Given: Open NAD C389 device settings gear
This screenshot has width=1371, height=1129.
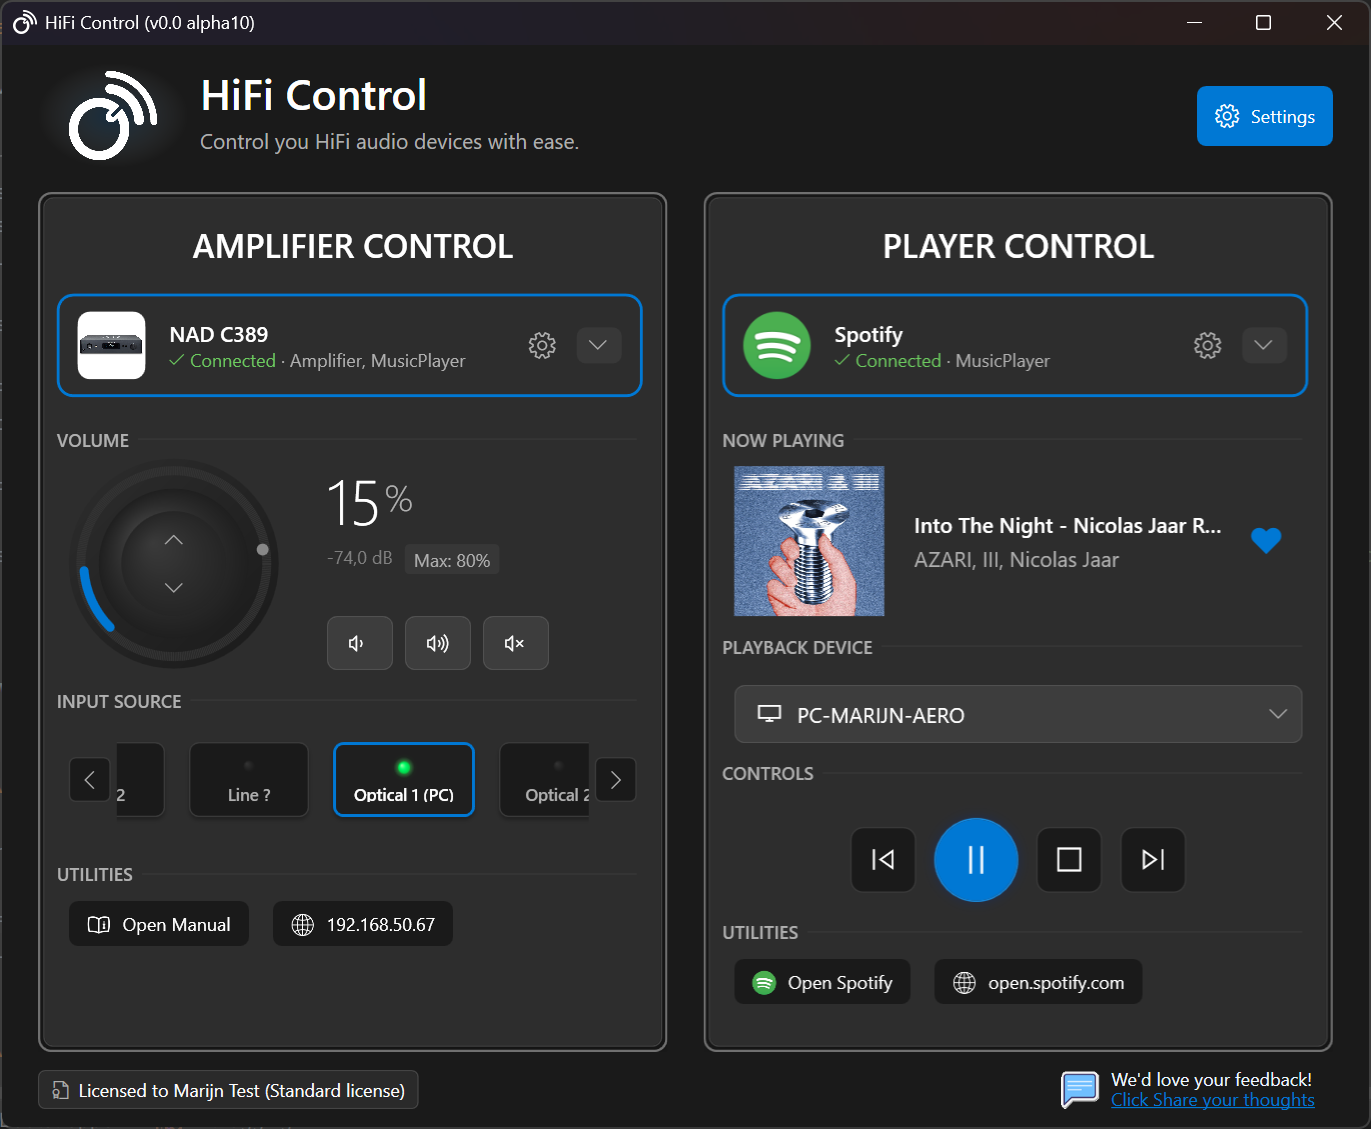Looking at the screenshot, I should [x=541, y=345].
